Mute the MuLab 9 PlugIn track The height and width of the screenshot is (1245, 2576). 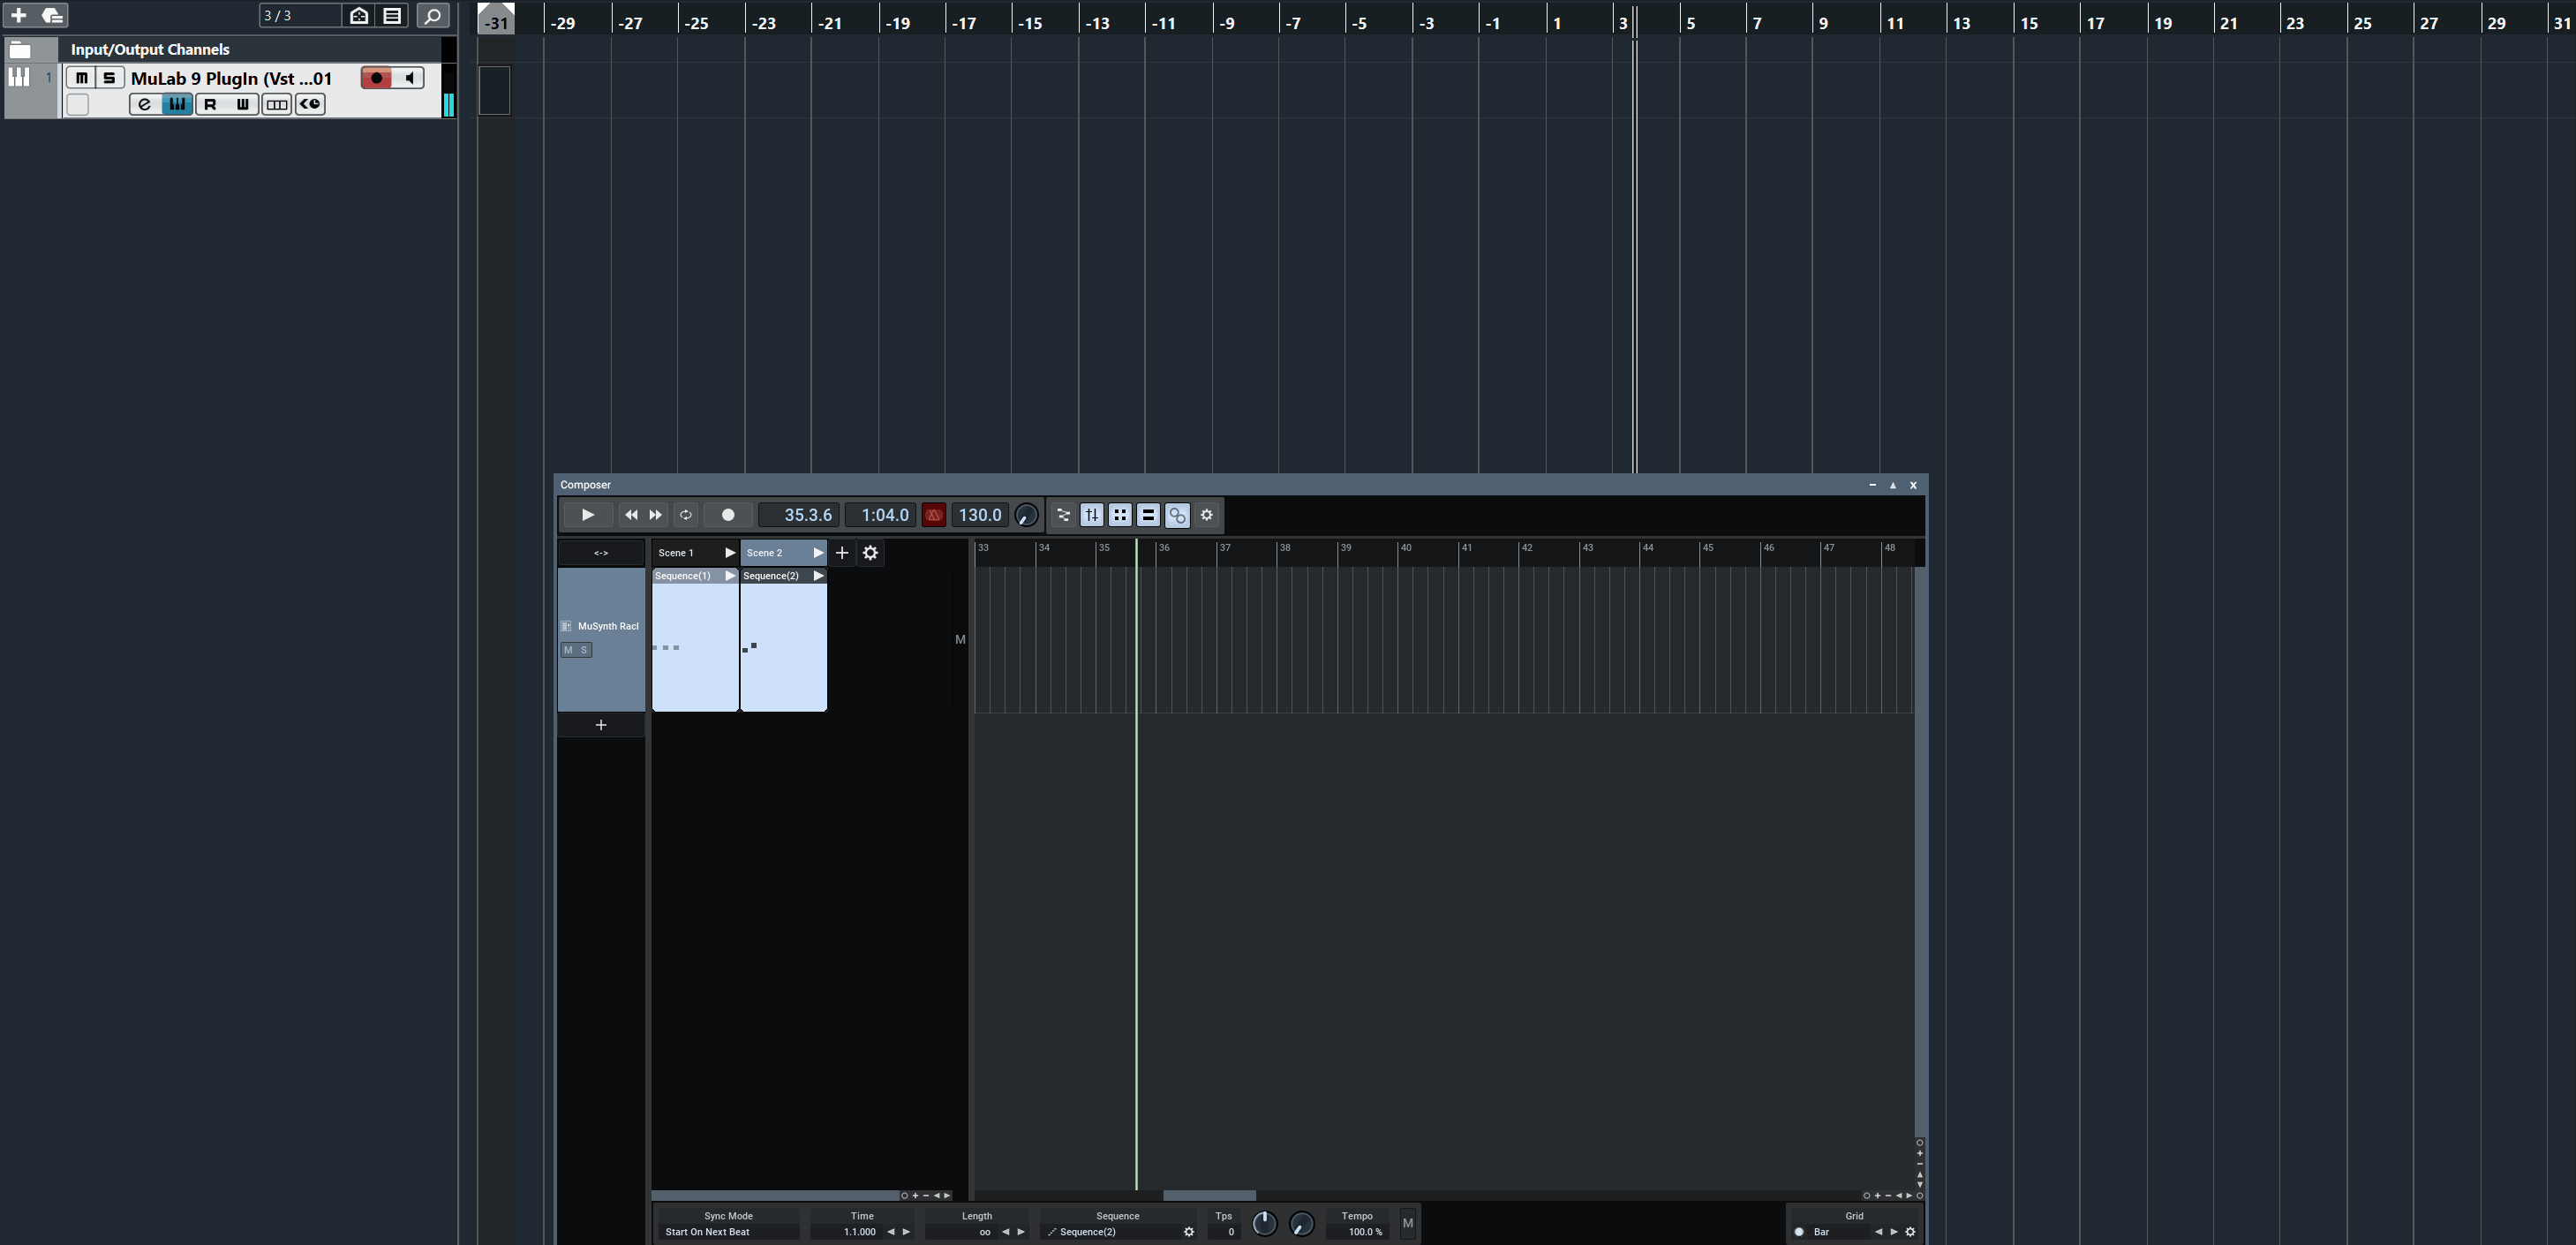pos(82,78)
